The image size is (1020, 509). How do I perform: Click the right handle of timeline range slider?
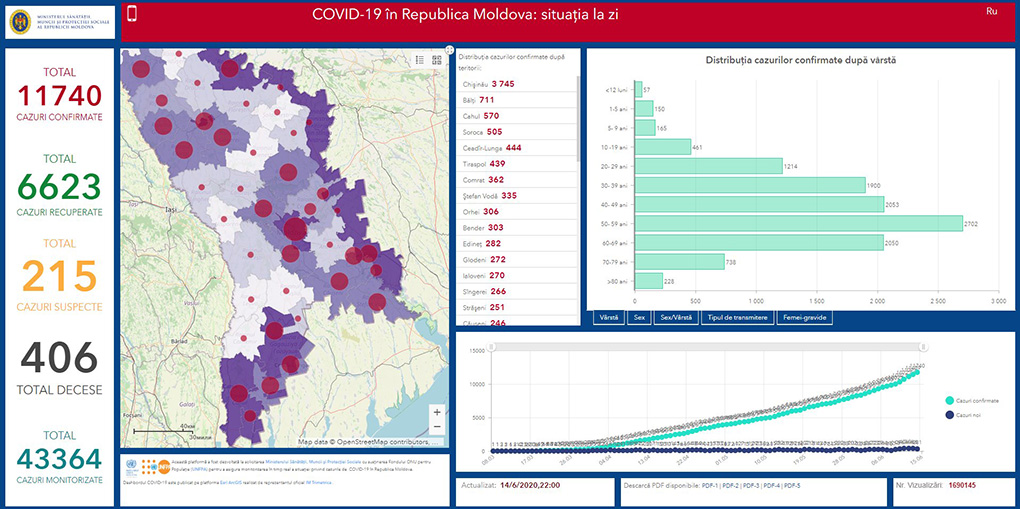(923, 347)
